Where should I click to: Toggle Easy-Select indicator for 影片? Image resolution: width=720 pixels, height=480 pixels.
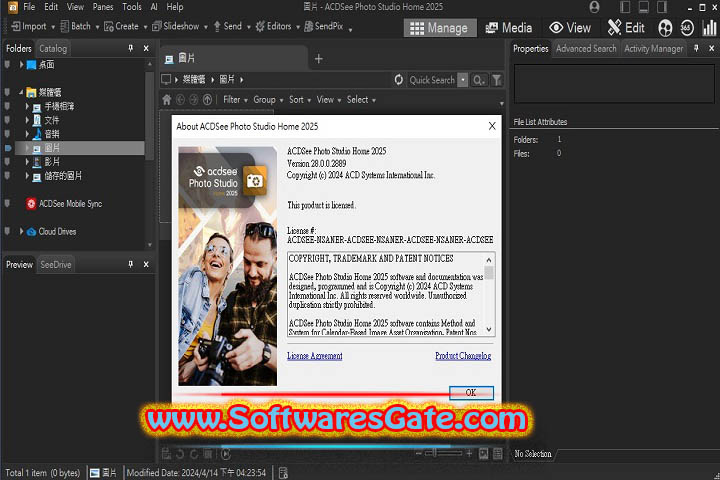7,162
